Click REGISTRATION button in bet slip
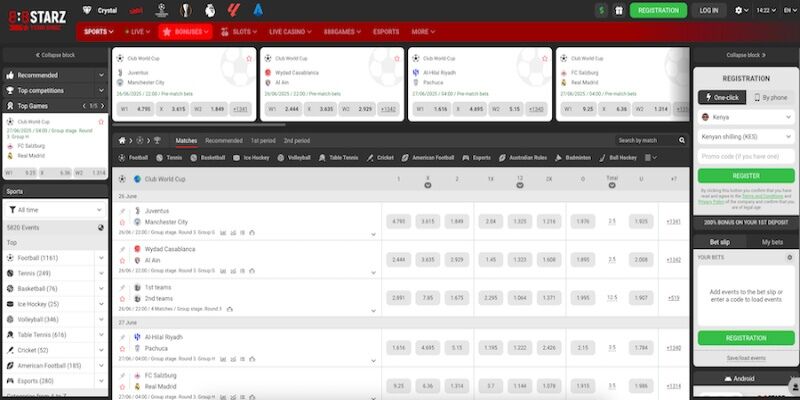 [746, 338]
